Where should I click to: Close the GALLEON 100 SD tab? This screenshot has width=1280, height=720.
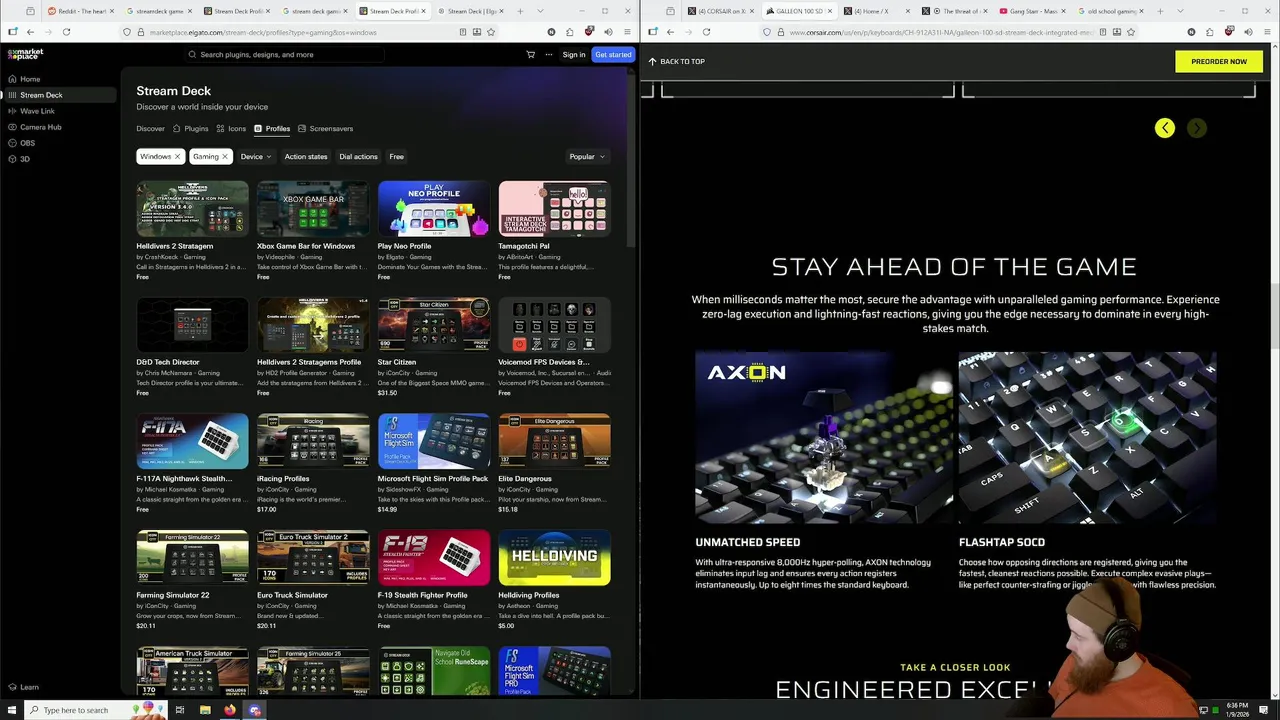[x=829, y=11]
